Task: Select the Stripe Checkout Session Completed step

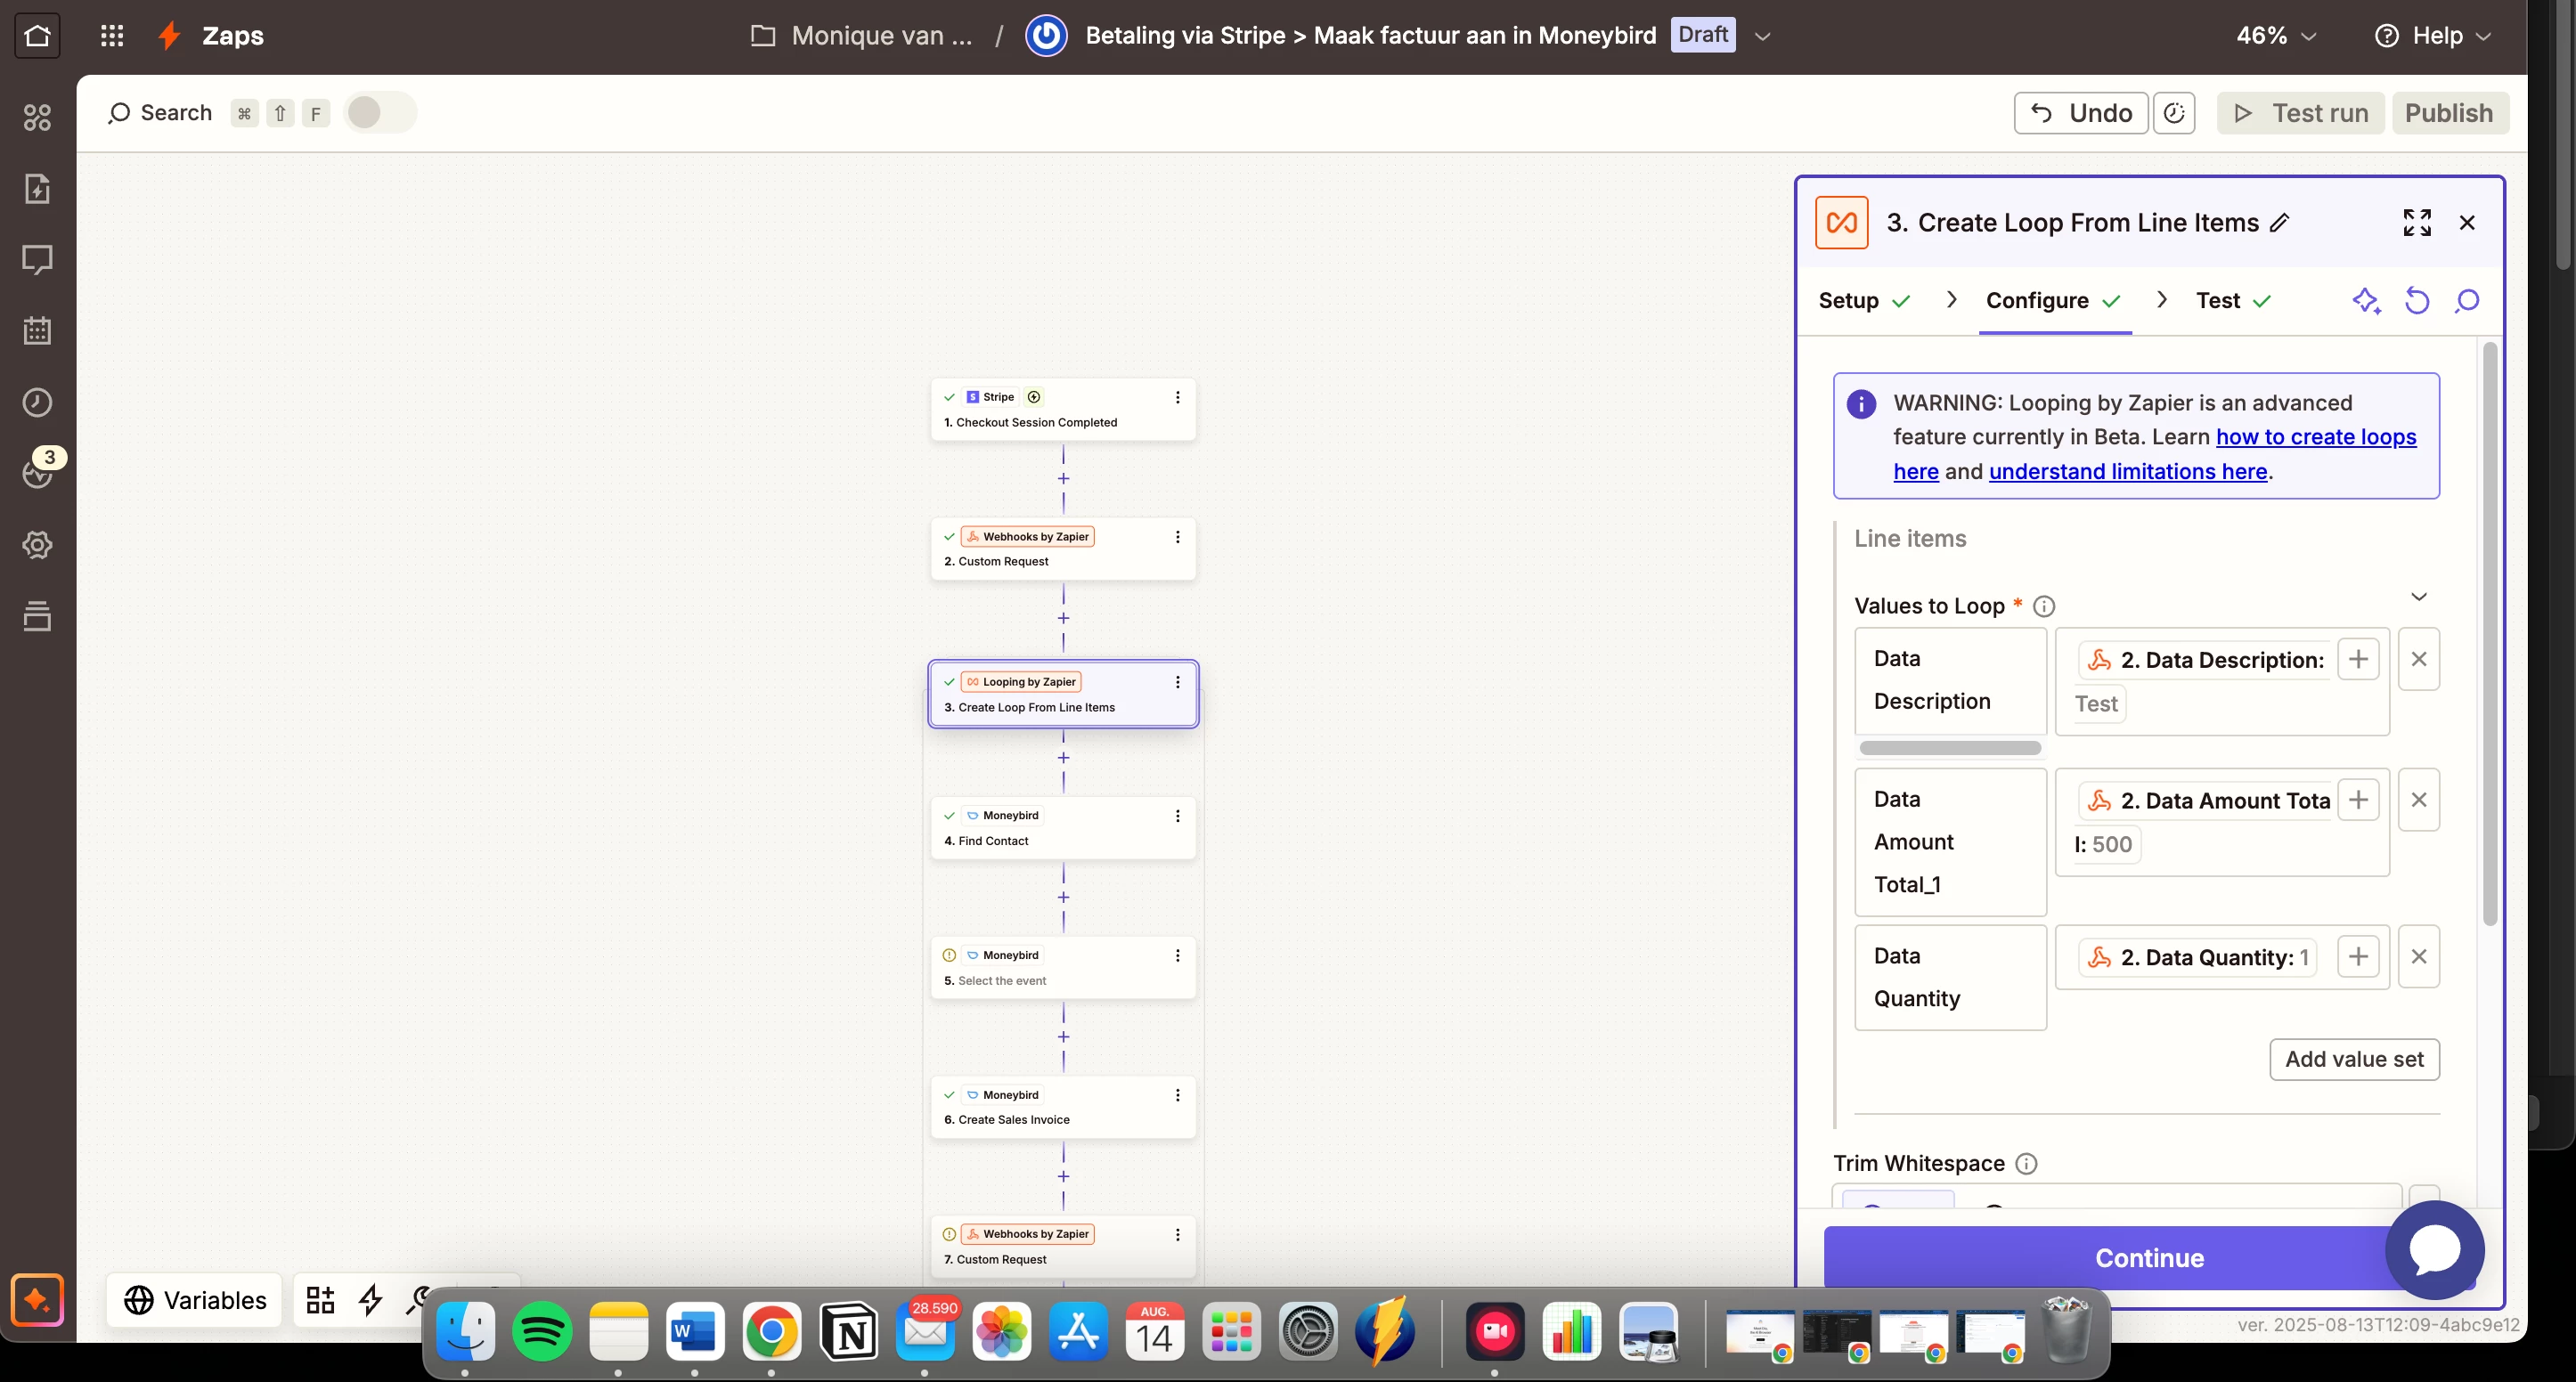Action: [1063, 409]
